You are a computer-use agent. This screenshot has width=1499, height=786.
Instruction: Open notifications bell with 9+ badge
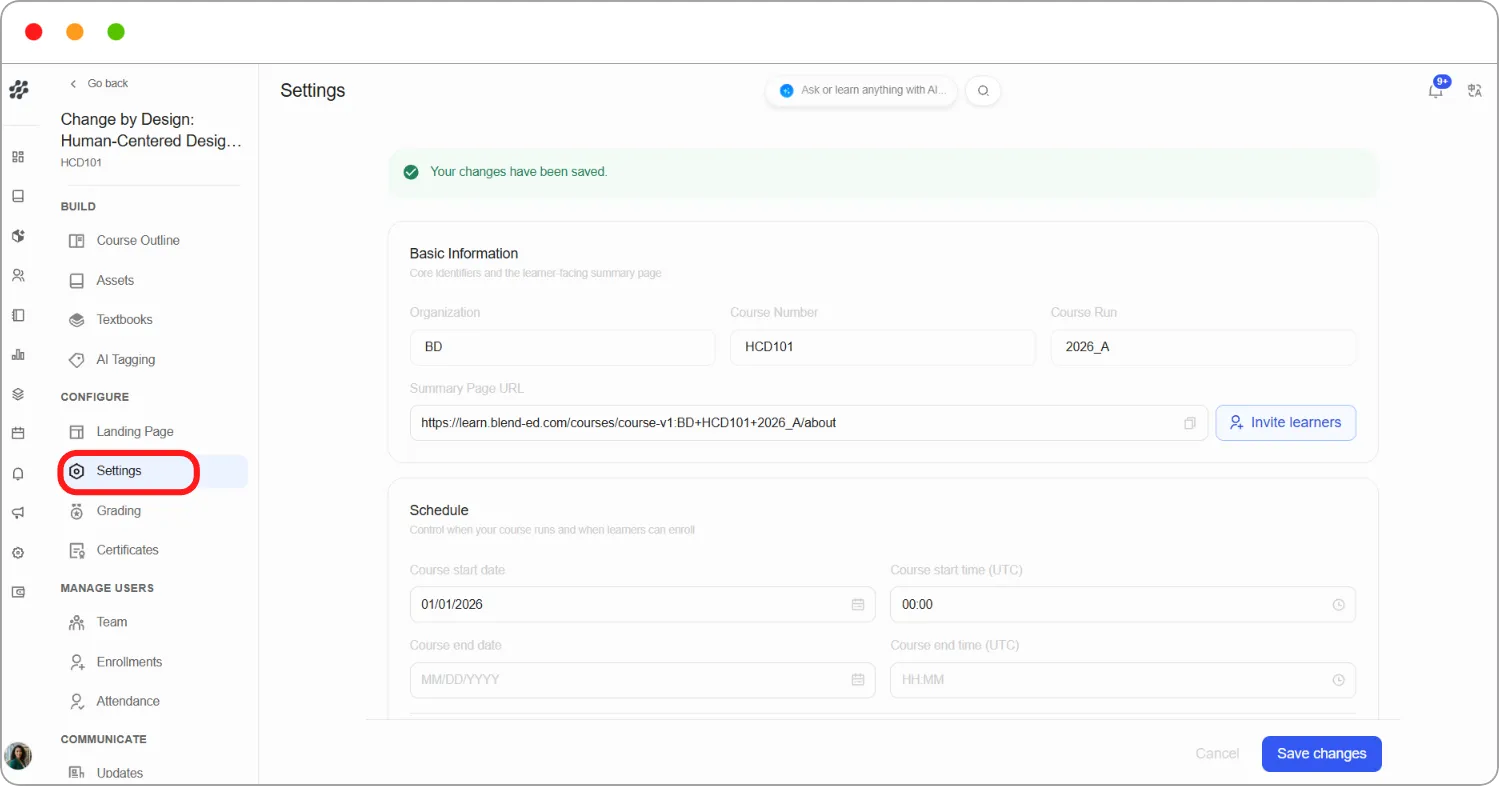(1436, 90)
